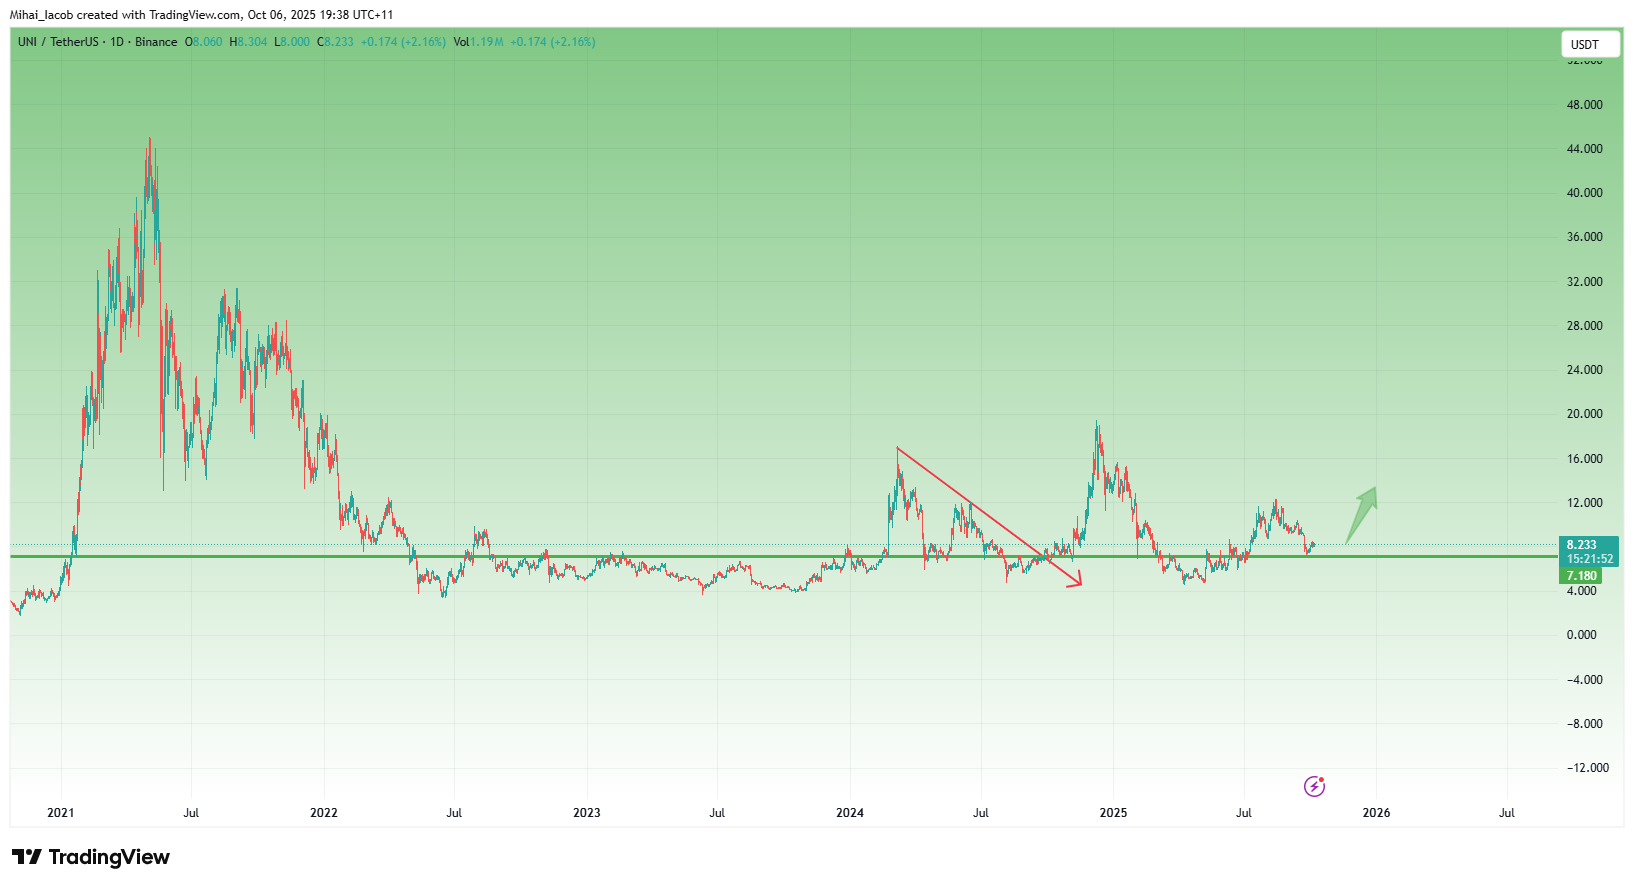
Task: Click the 44.000 level on the price scale
Action: [x=1584, y=149]
